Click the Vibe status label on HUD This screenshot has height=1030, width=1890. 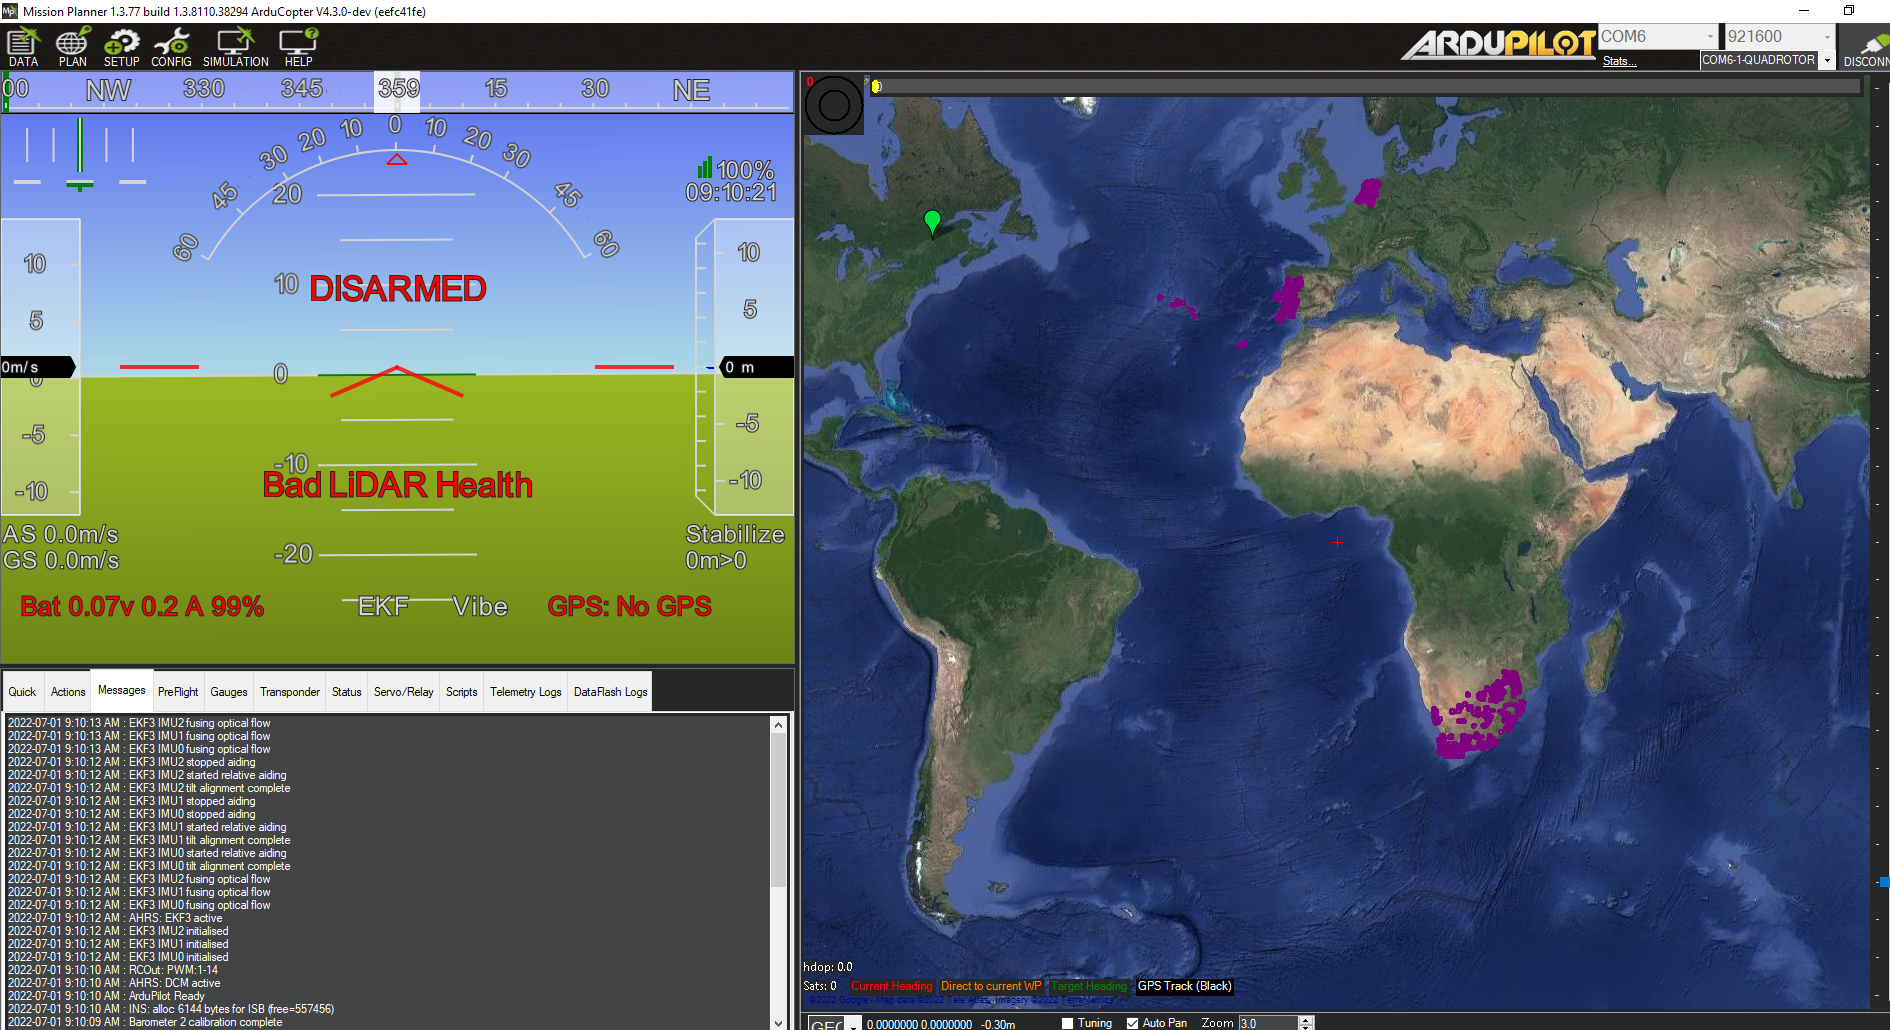480,606
